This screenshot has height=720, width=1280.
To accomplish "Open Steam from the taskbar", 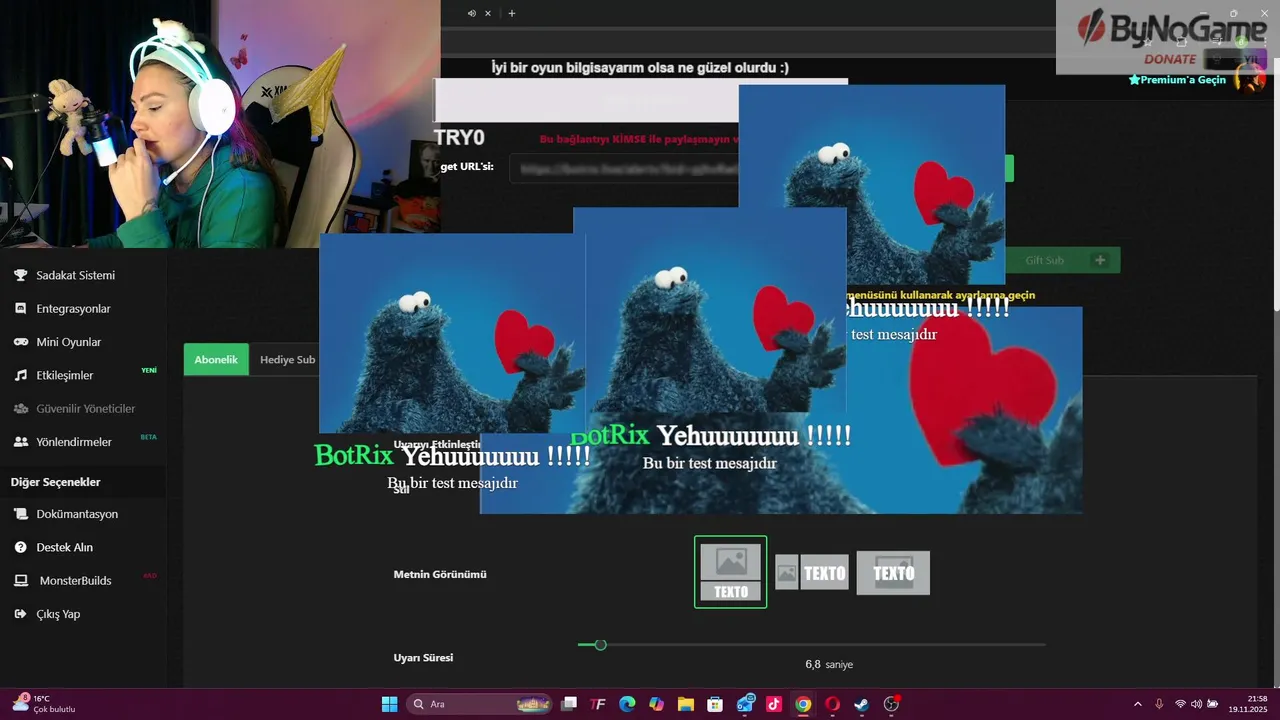I will [x=862, y=704].
